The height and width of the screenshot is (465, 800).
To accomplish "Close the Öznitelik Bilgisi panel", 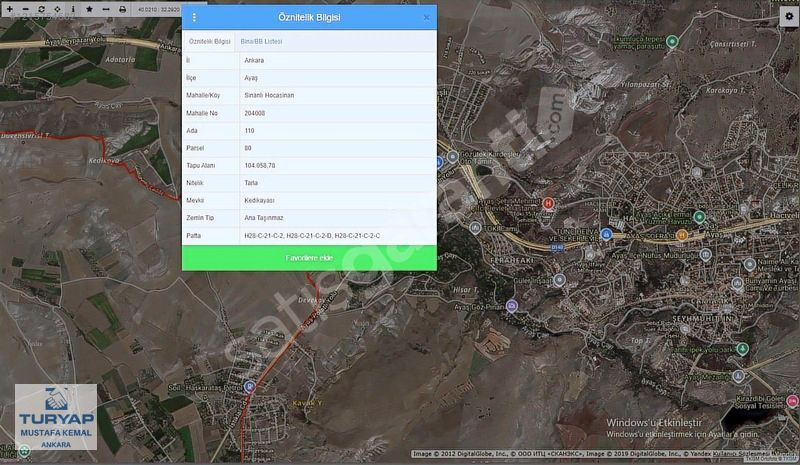I will coord(426,18).
